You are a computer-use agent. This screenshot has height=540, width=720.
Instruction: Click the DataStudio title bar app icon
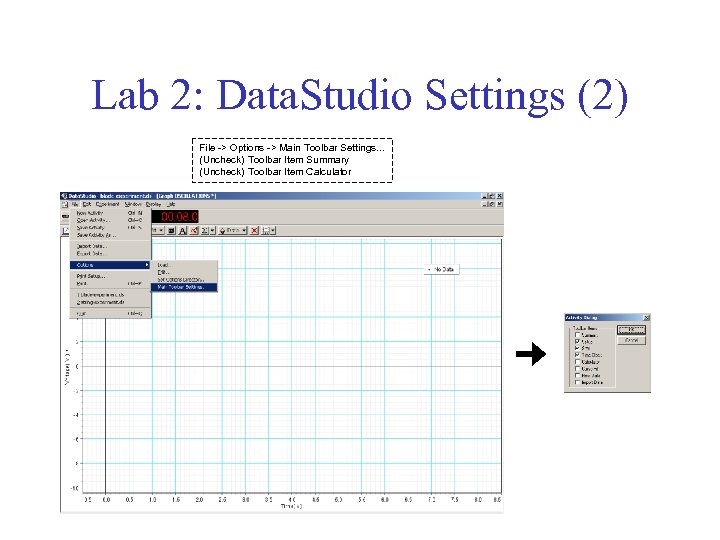tap(64, 196)
